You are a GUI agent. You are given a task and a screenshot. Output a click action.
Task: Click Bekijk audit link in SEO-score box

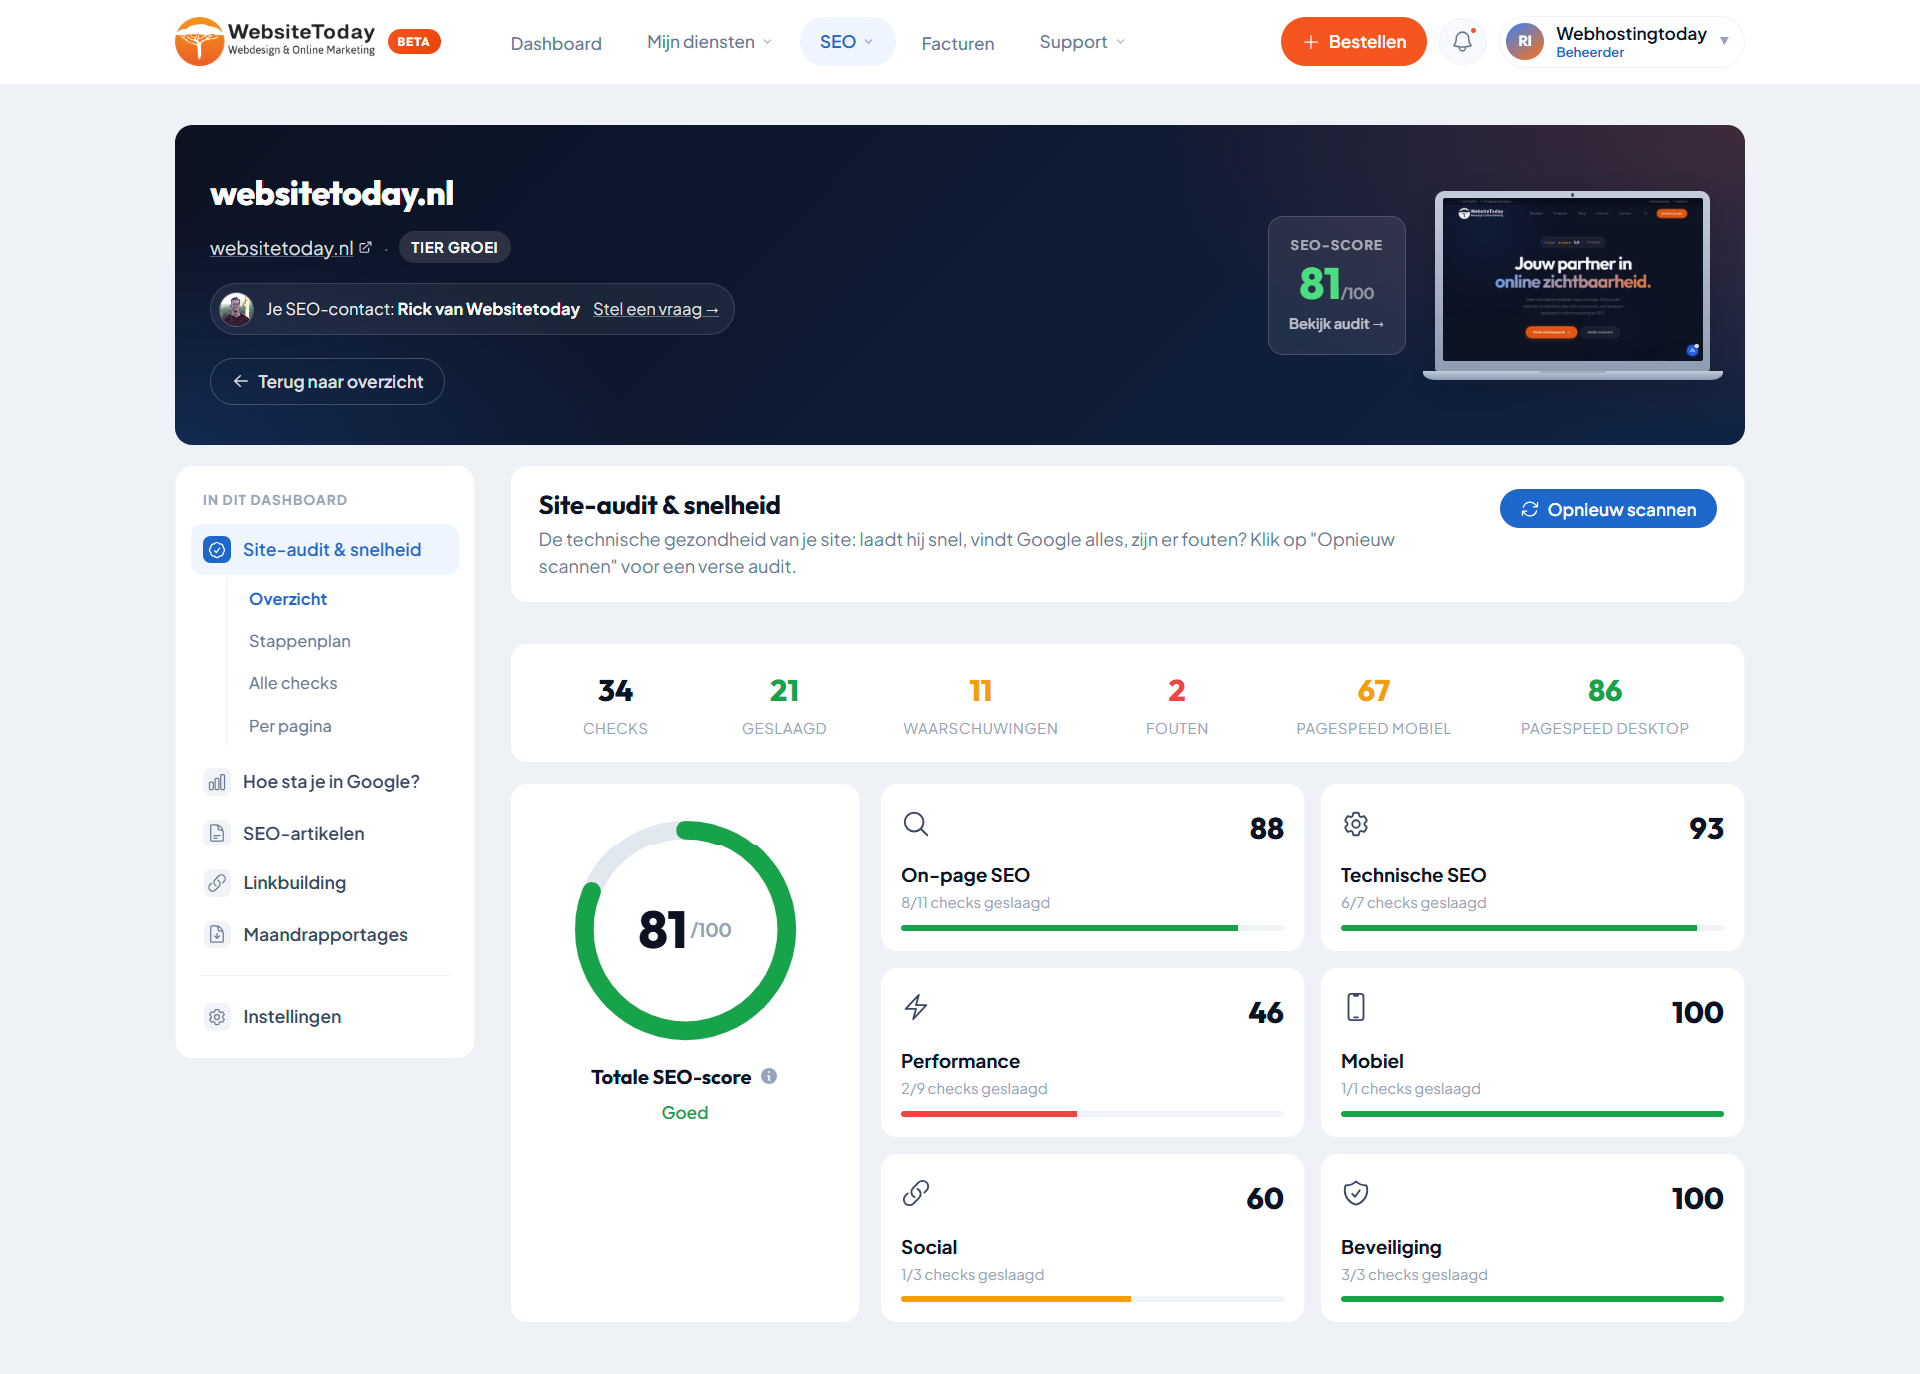point(1336,324)
